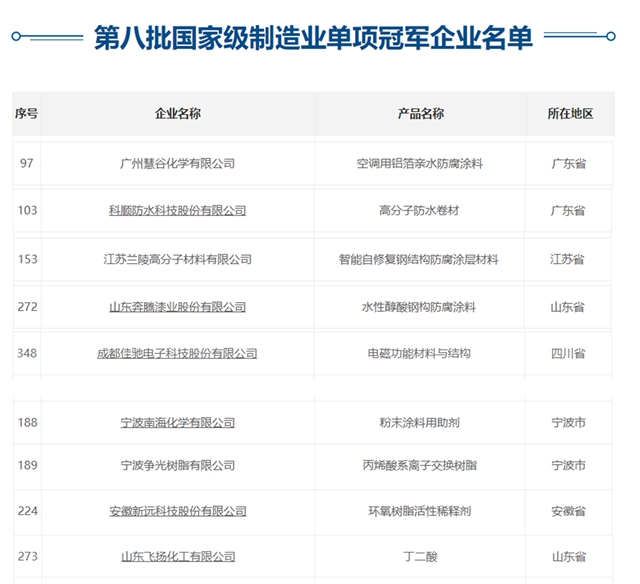The height and width of the screenshot is (584, 640).
Task: Open link 山东飞扬化工有限公司
Action: 178,557
